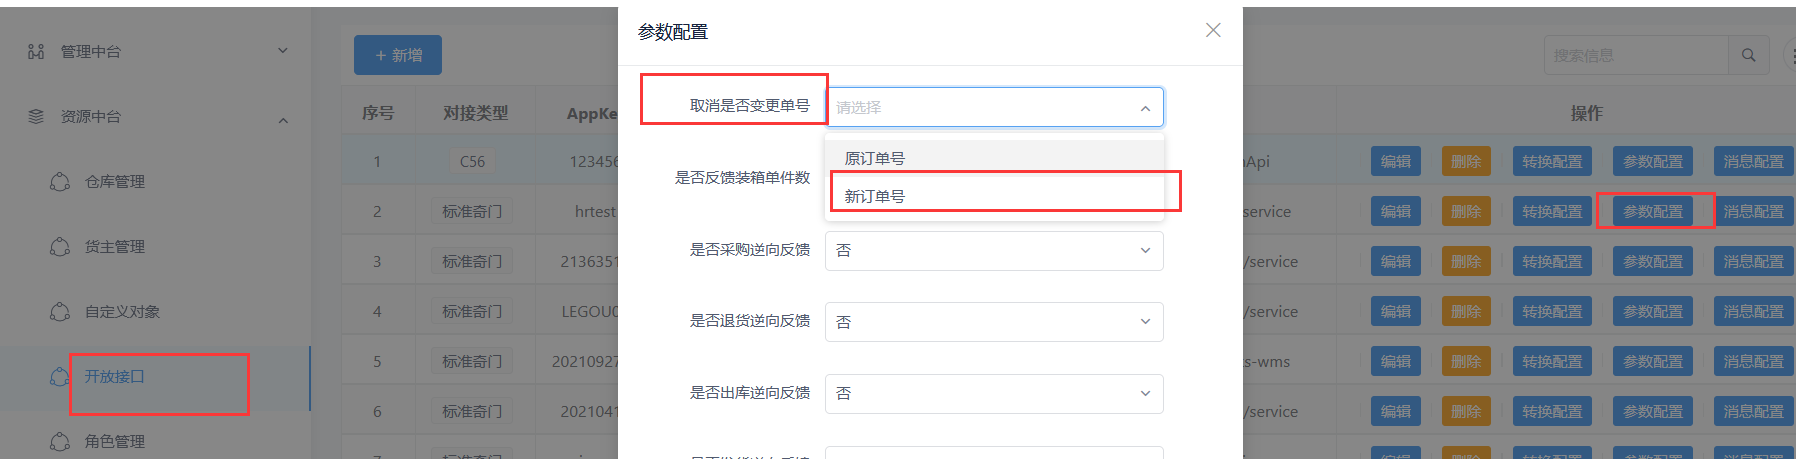This screenshot has width=1798, height=465.
Task: Open the 是否采购逆向反馈 dropdown
Action: click(x=994, y=250)
